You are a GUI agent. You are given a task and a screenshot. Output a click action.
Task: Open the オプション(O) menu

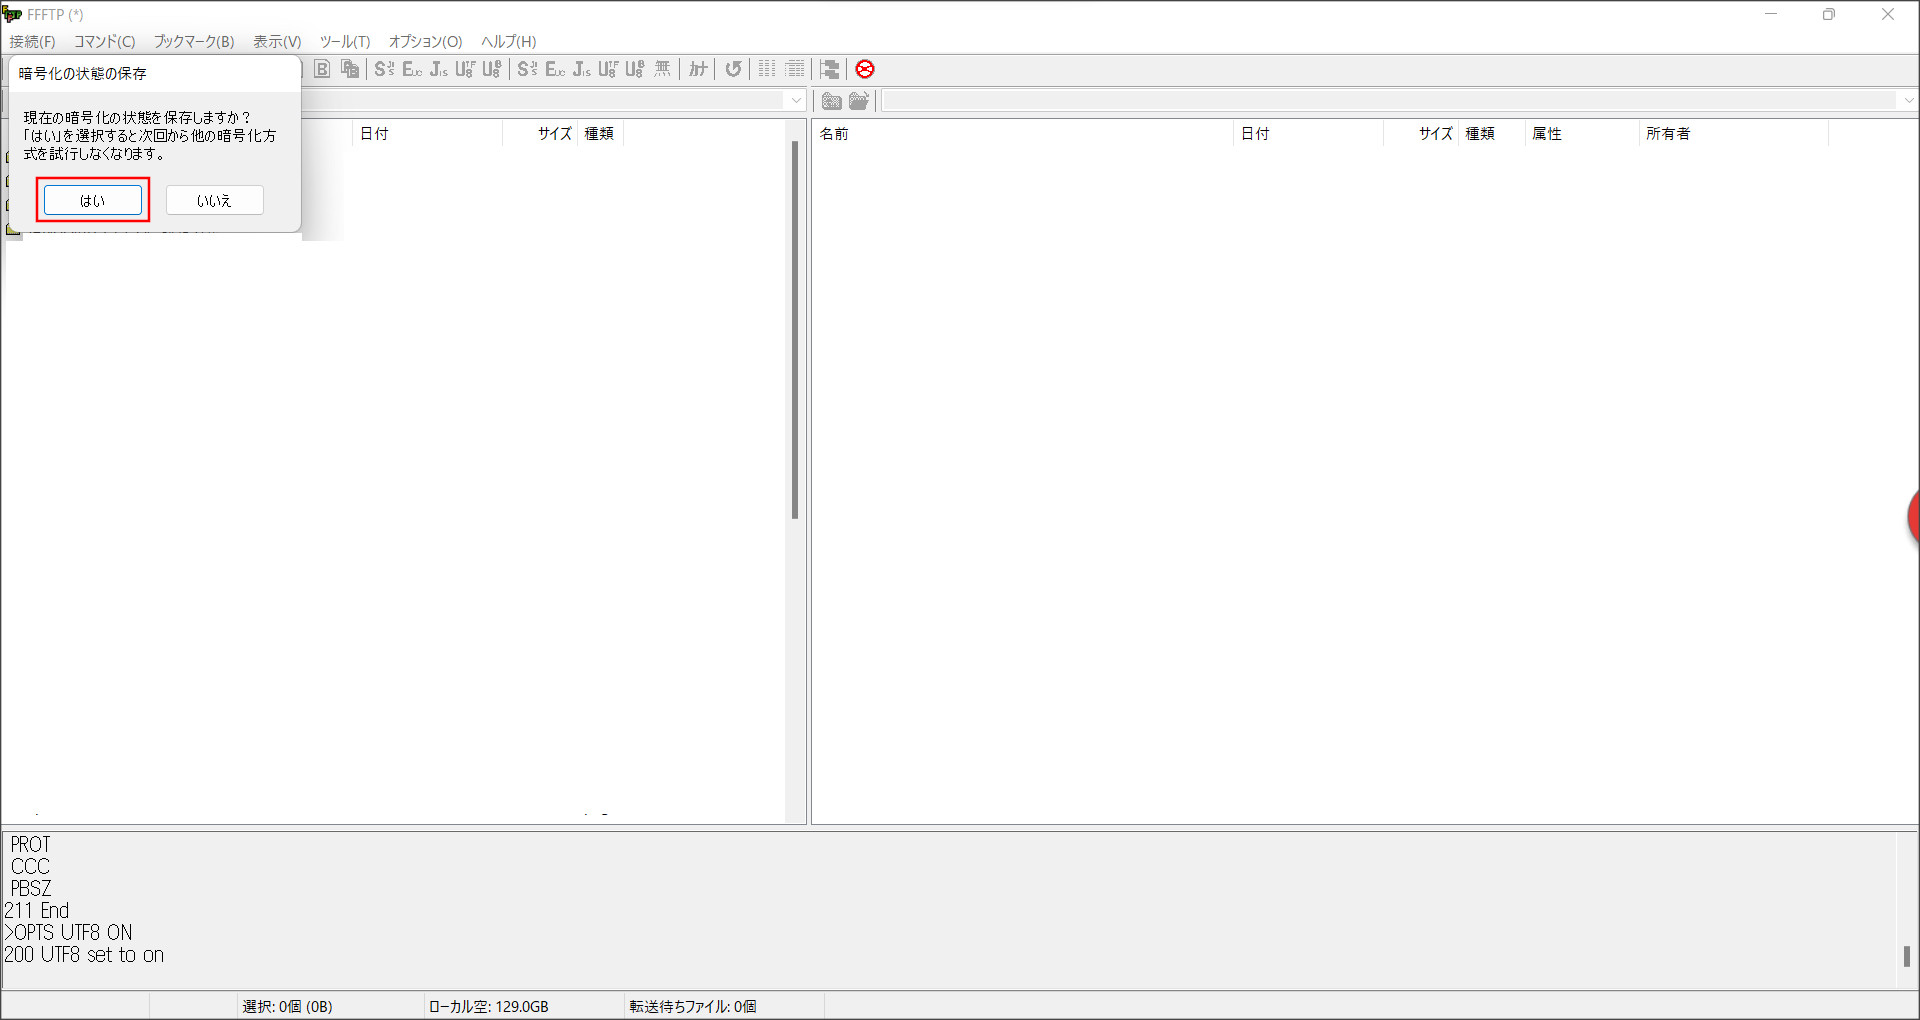pyautogui.click(x=425, y=42)
